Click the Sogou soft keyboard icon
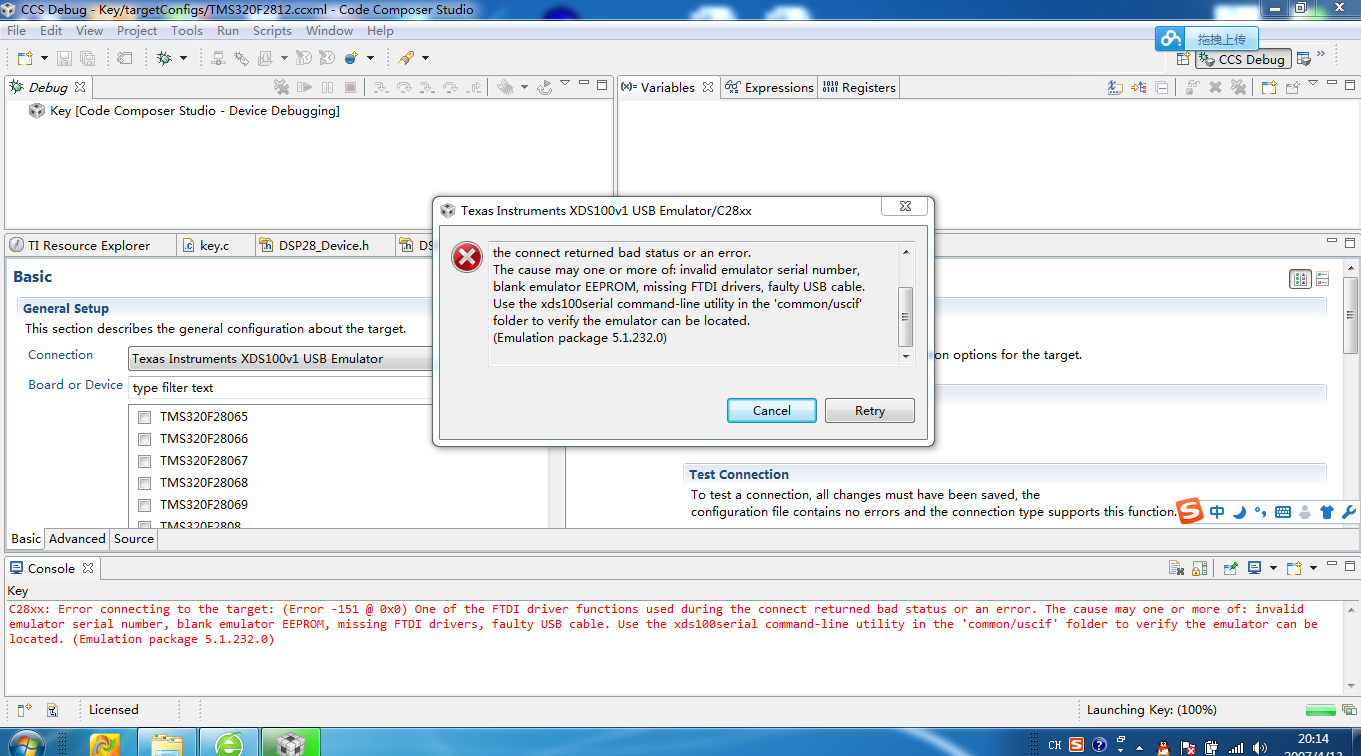The width and height of the screenshot is (1361, 756). tap(1283, 512)
